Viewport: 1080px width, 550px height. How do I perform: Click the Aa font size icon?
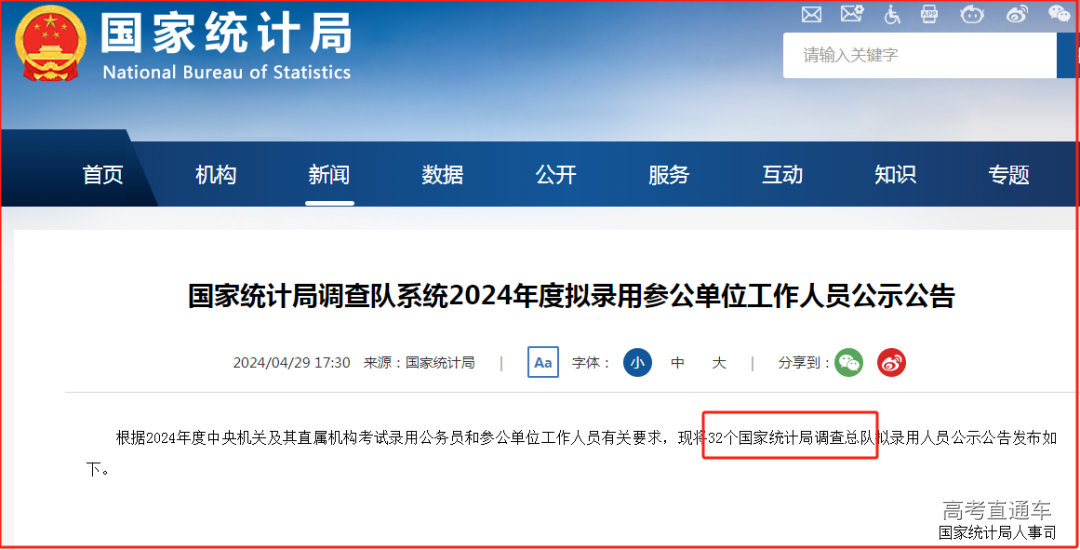pos(543,362)
